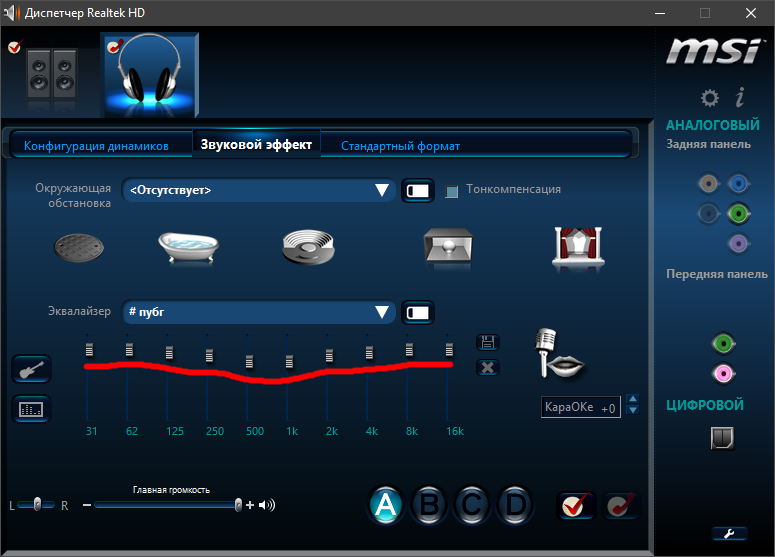Click the digital optical output icon
Viewport: 775px width, 557px height.
click(x=722, y=438)
